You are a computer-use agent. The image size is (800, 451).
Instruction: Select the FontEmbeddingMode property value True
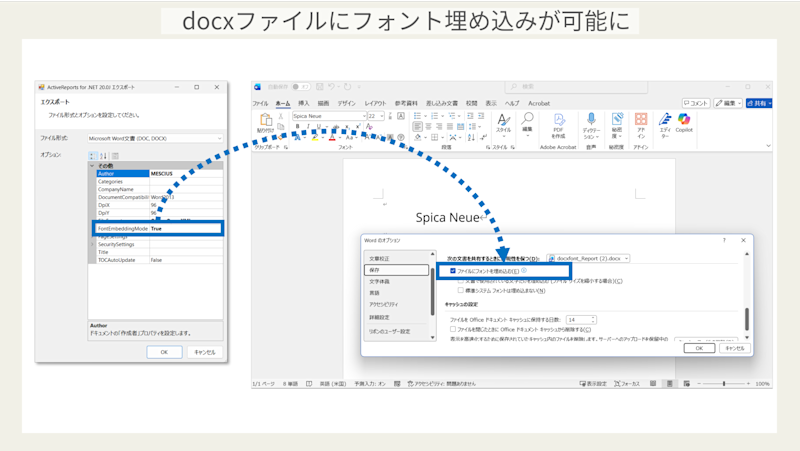pos(186,229)
